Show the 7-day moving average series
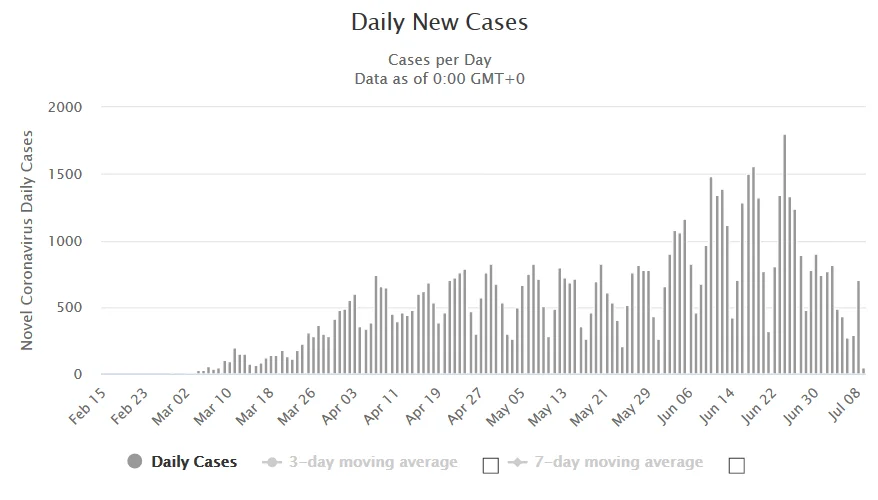Viewport: 878px width, 500px height. pyautogui.click(x=617, y=462)
